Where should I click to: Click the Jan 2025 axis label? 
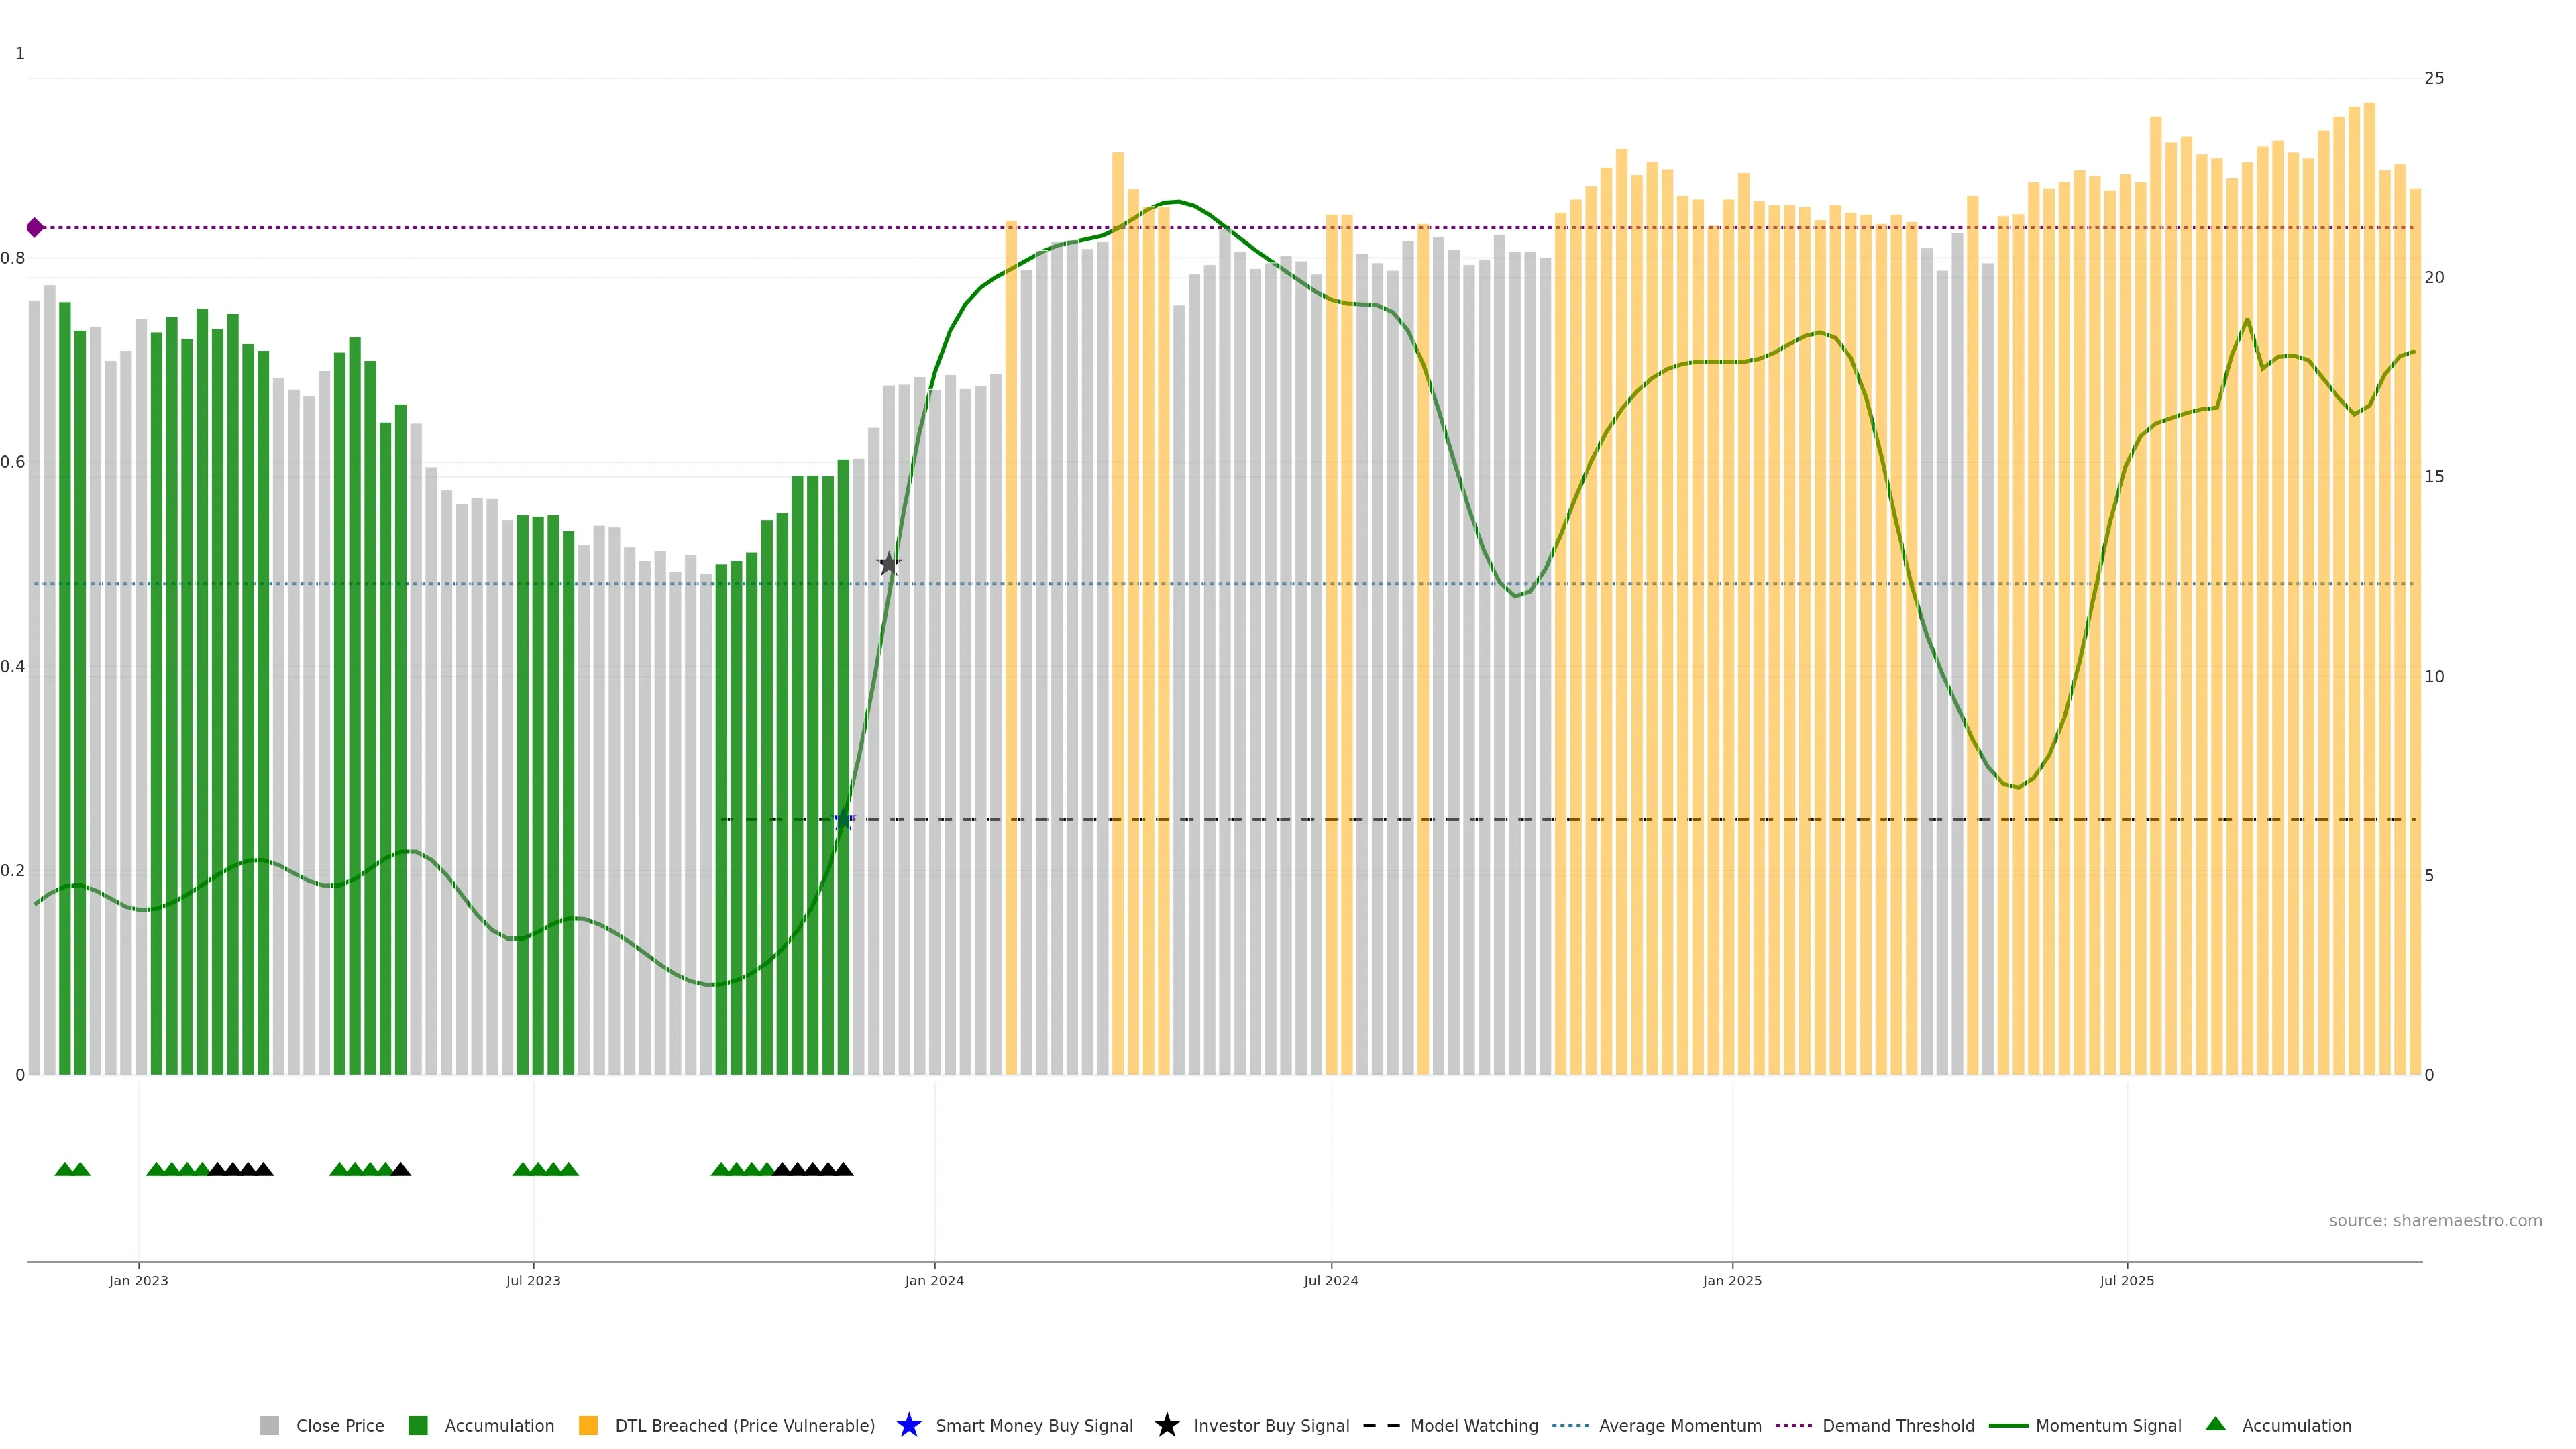pos(1732,1280)
